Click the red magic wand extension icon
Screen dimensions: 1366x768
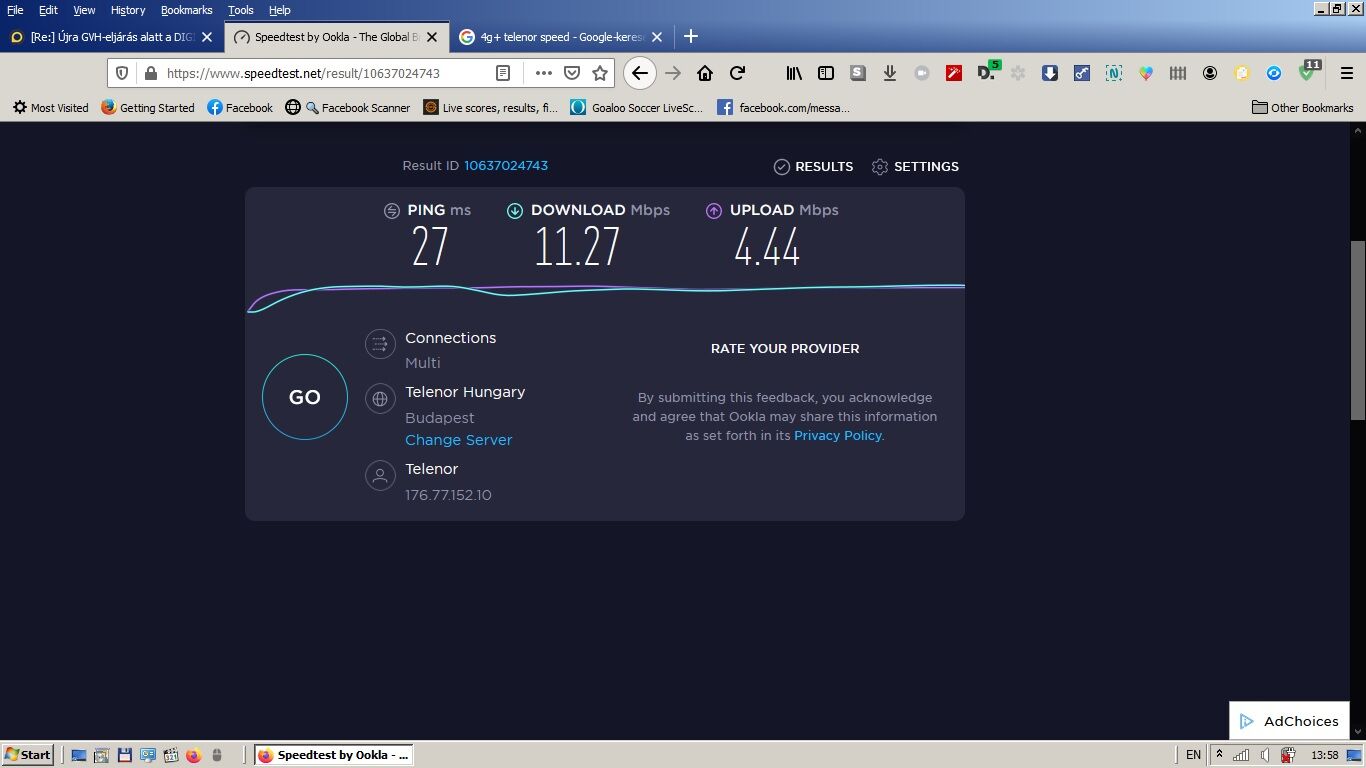954,73
